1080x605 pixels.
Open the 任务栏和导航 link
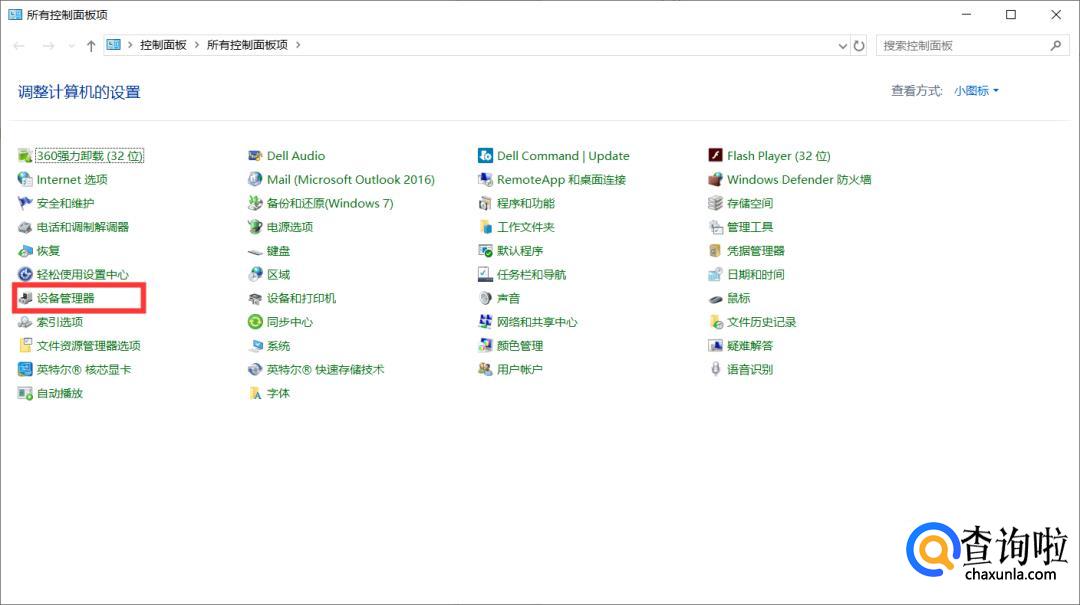click(531, 274)
